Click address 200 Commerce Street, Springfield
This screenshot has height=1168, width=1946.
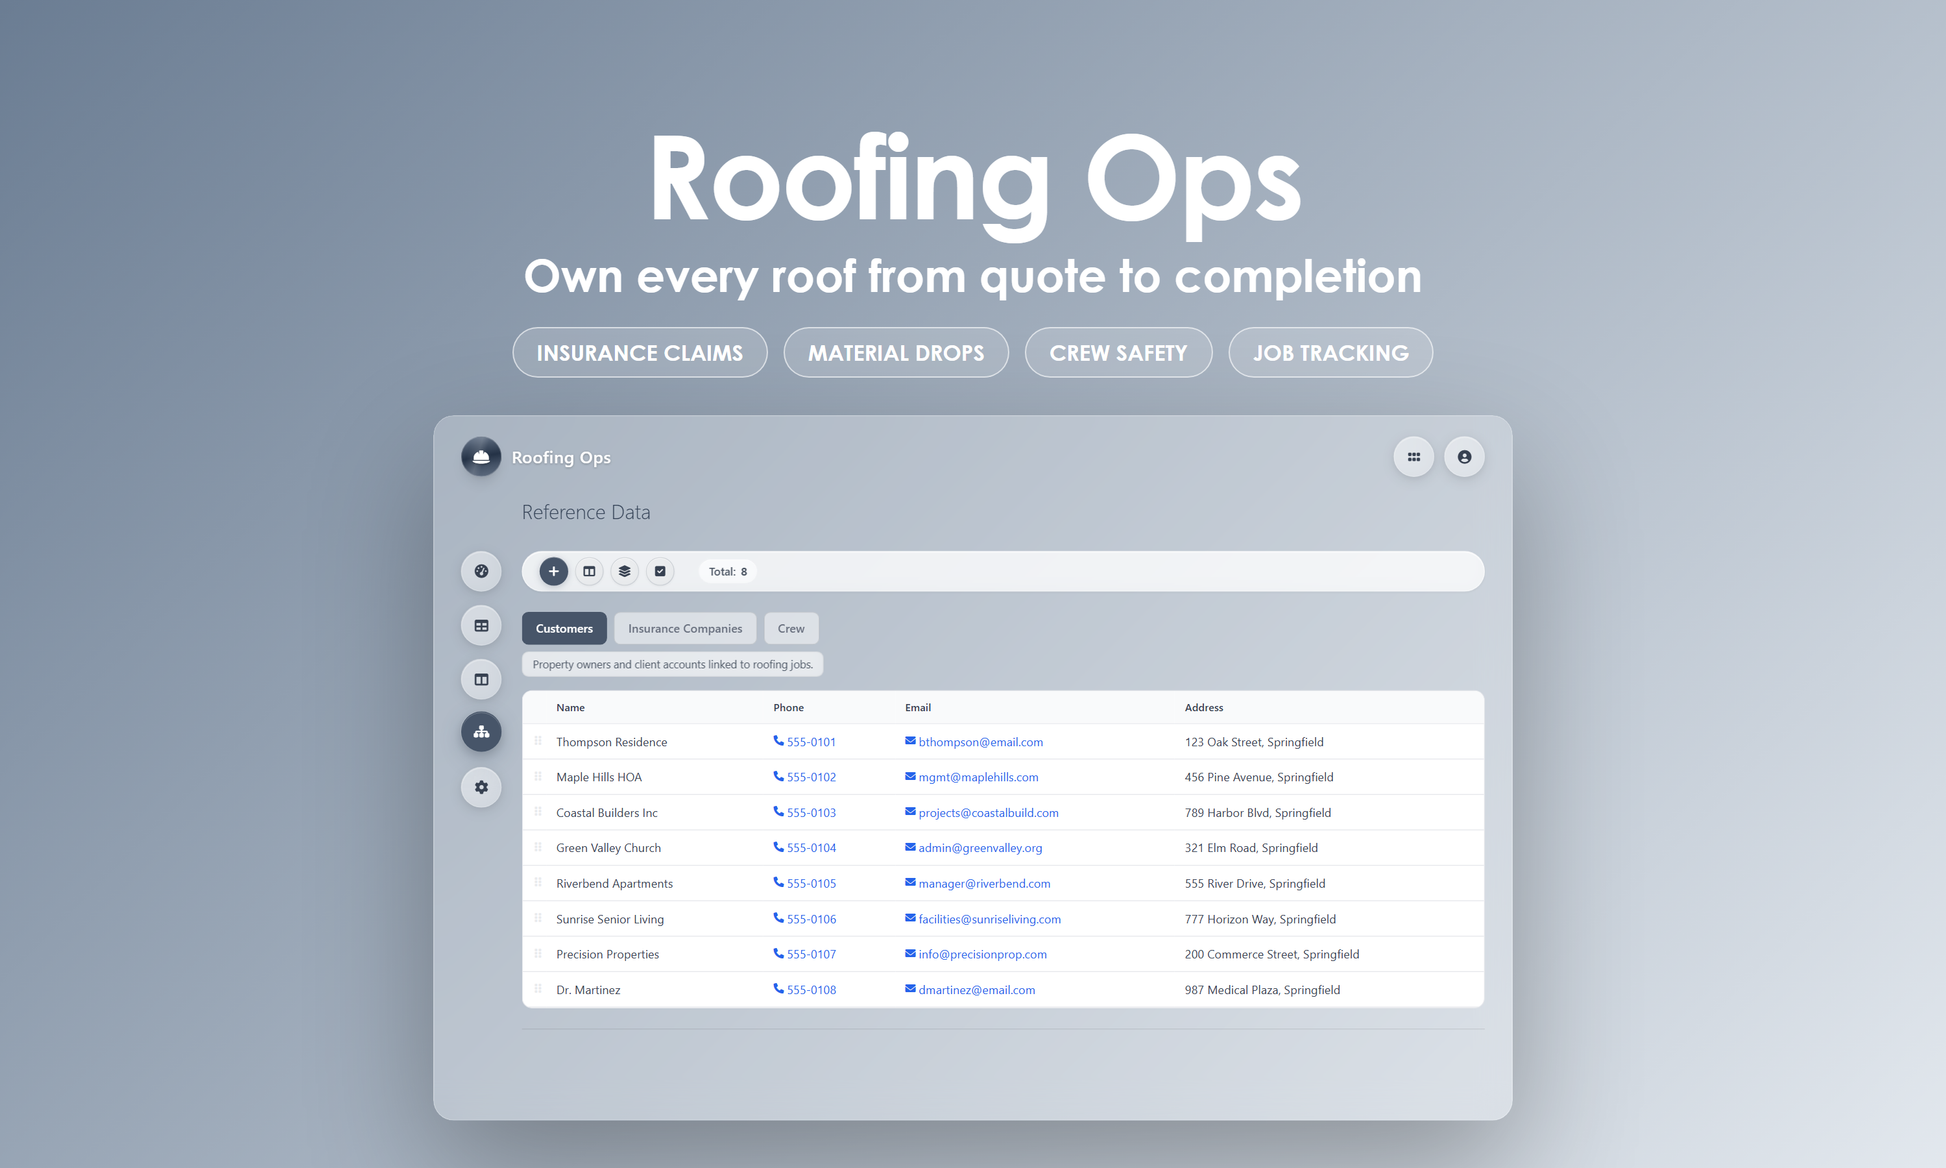coord(1272,955)
